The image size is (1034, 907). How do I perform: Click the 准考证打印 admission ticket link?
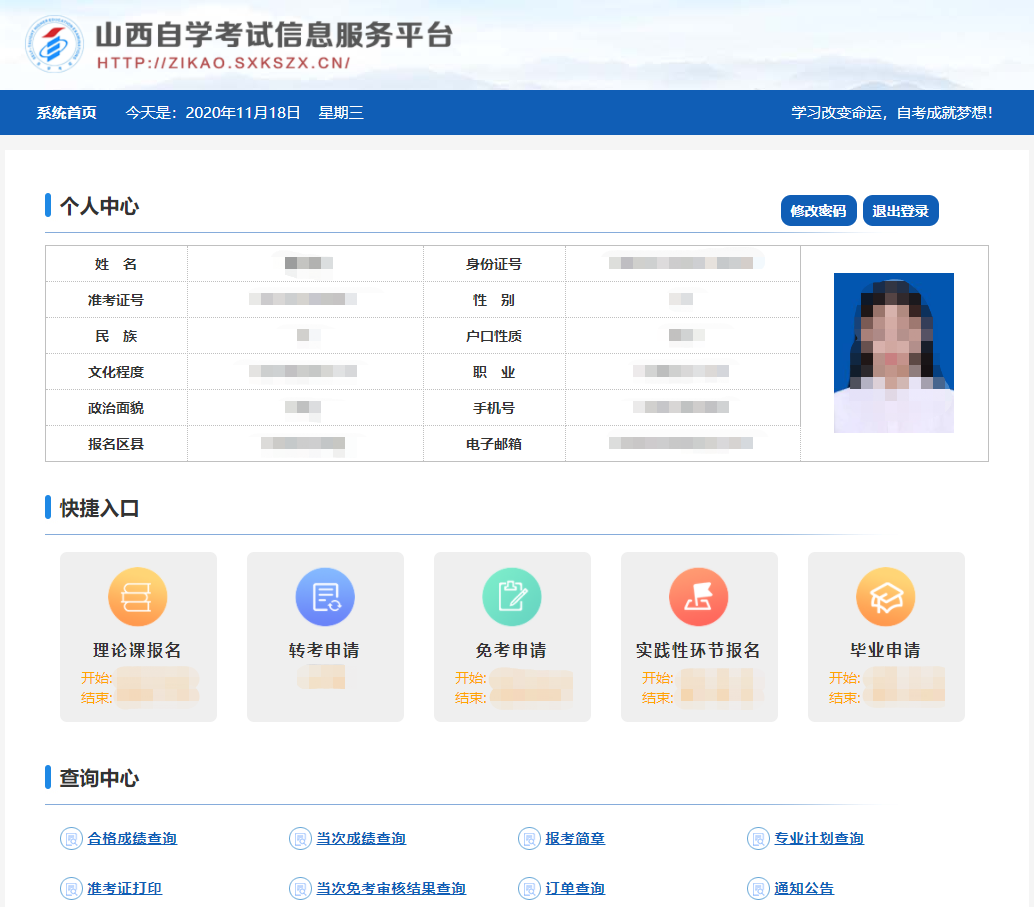125,888
